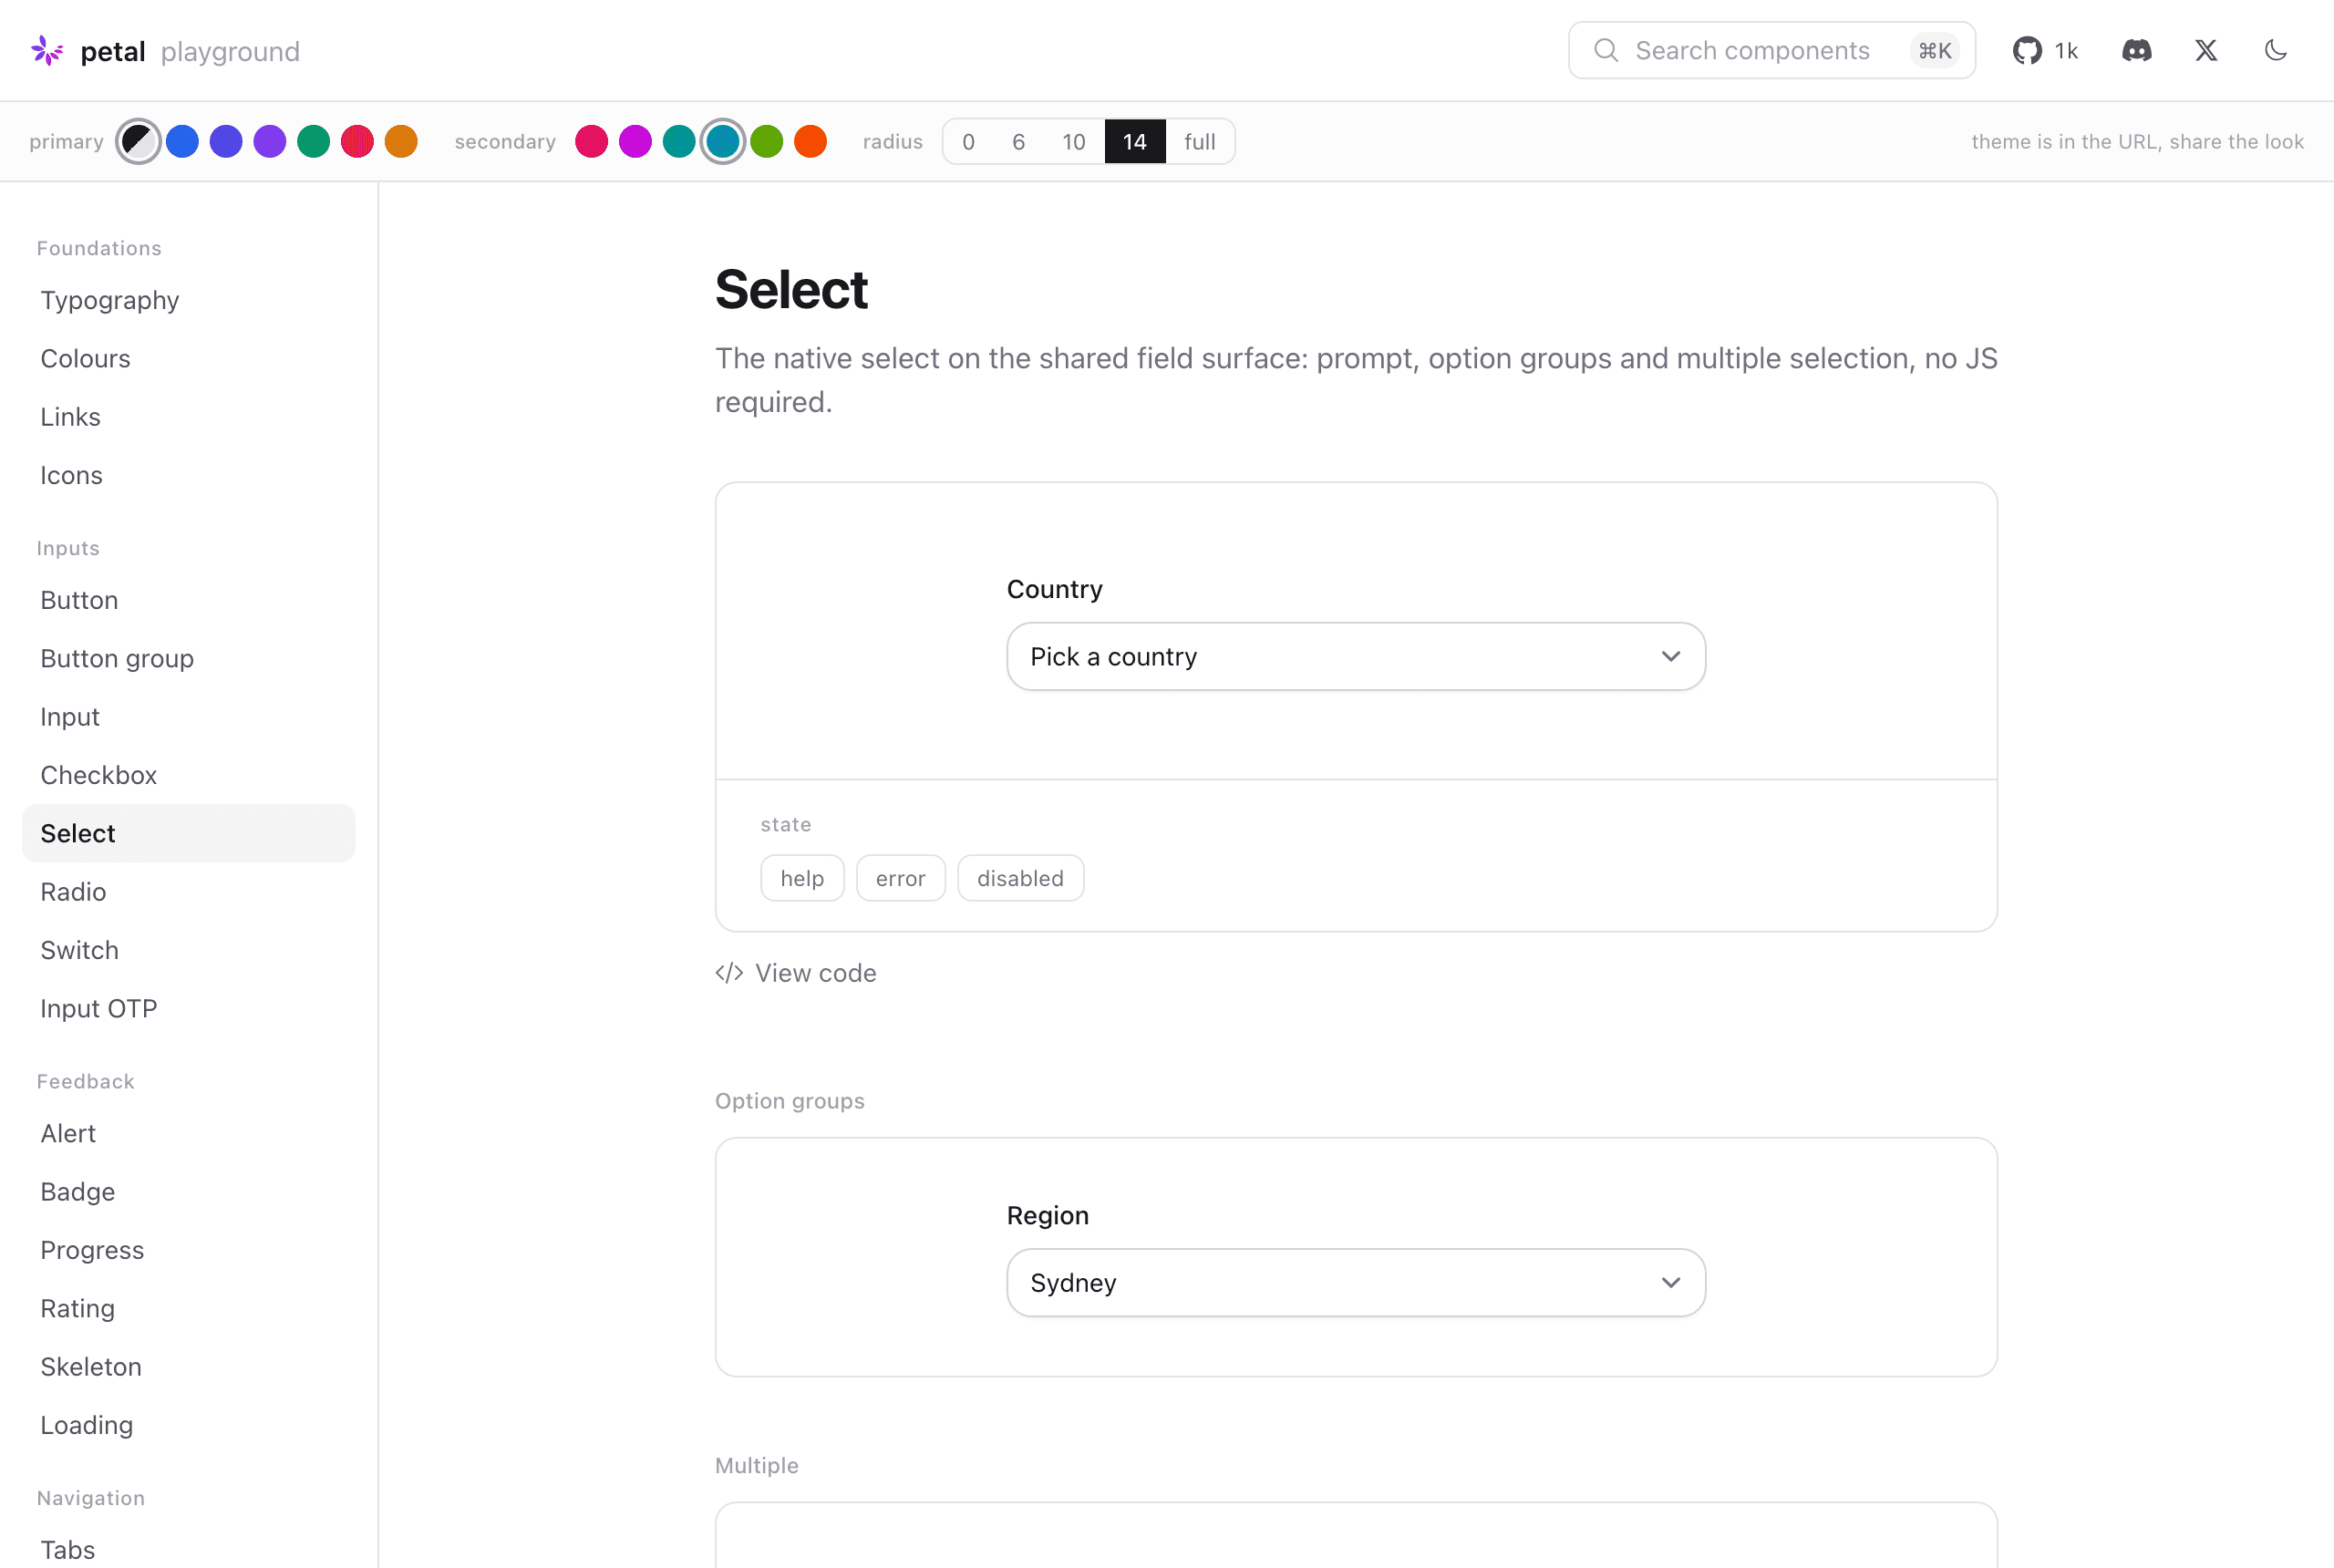Screen dimensions: 2334x1568
Task: Expand the View code section
Action: pos(796,973)
